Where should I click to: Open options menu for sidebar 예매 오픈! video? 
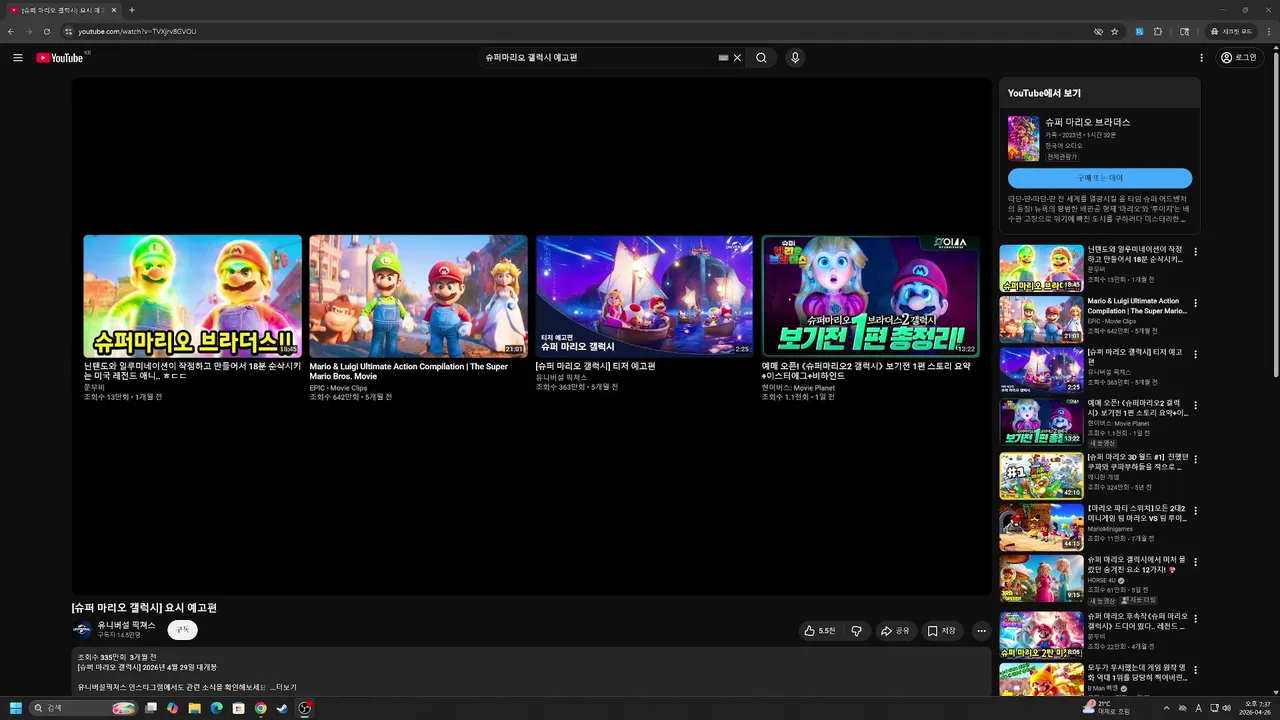tap(1195, 406)
